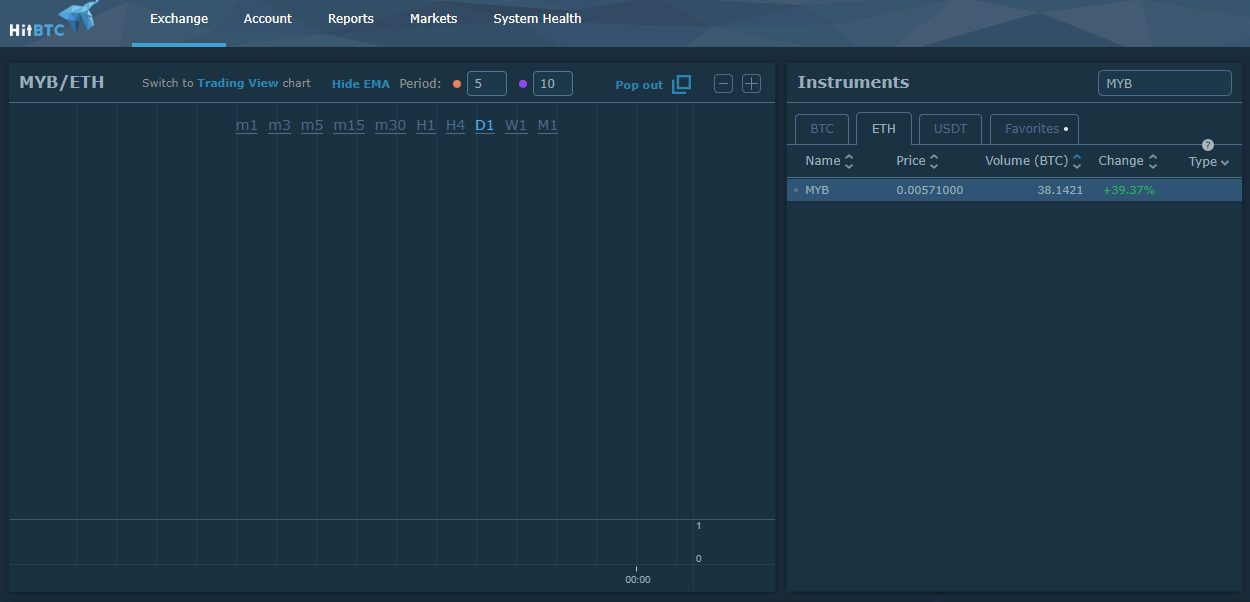This screenshot has width=1250, height=602.
Task: Switch to the Favorites instruments tab
Action: pos(1034,129)
